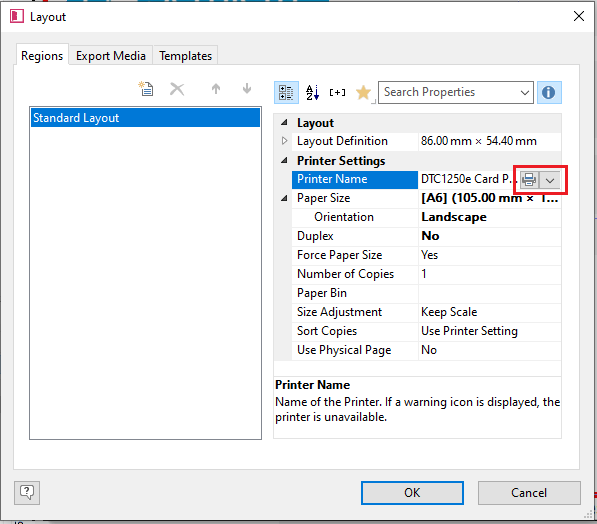The image size is (597, 524).
Task: Select the Standard Layout list entry
Action: pyautogui.click(x=145, y=118)
